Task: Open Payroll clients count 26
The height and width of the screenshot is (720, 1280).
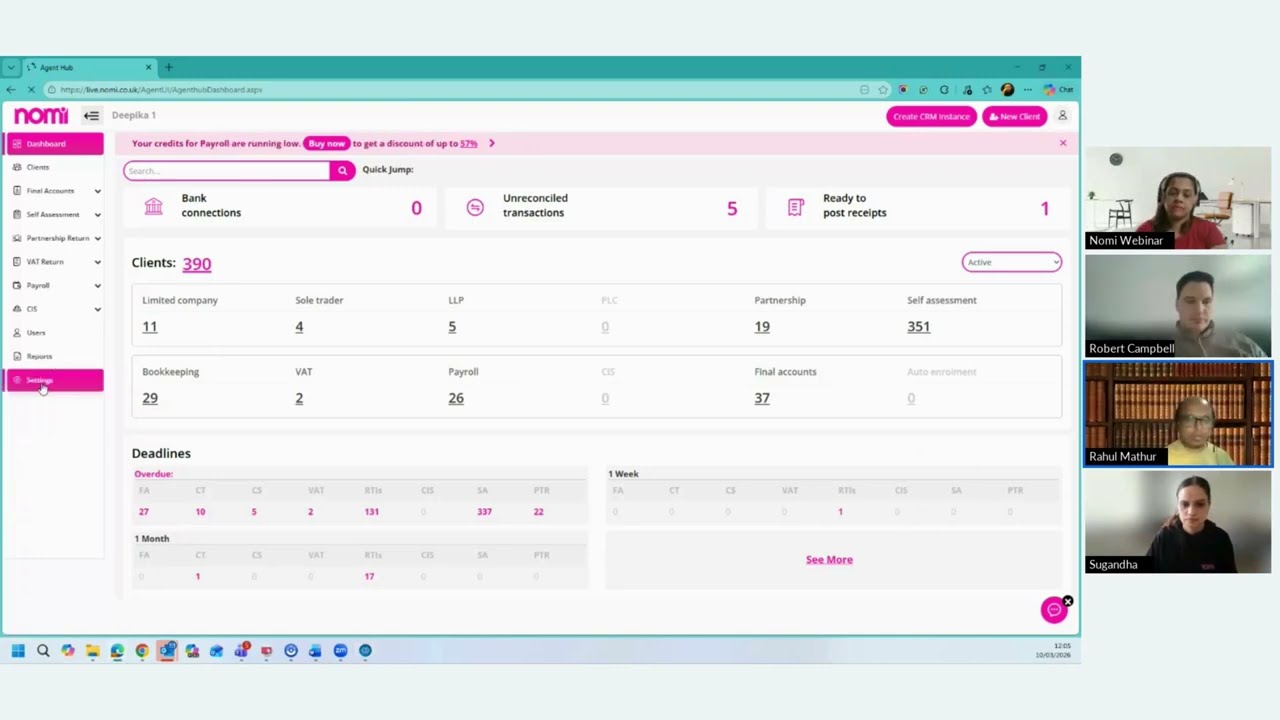Action: point(456,398)
